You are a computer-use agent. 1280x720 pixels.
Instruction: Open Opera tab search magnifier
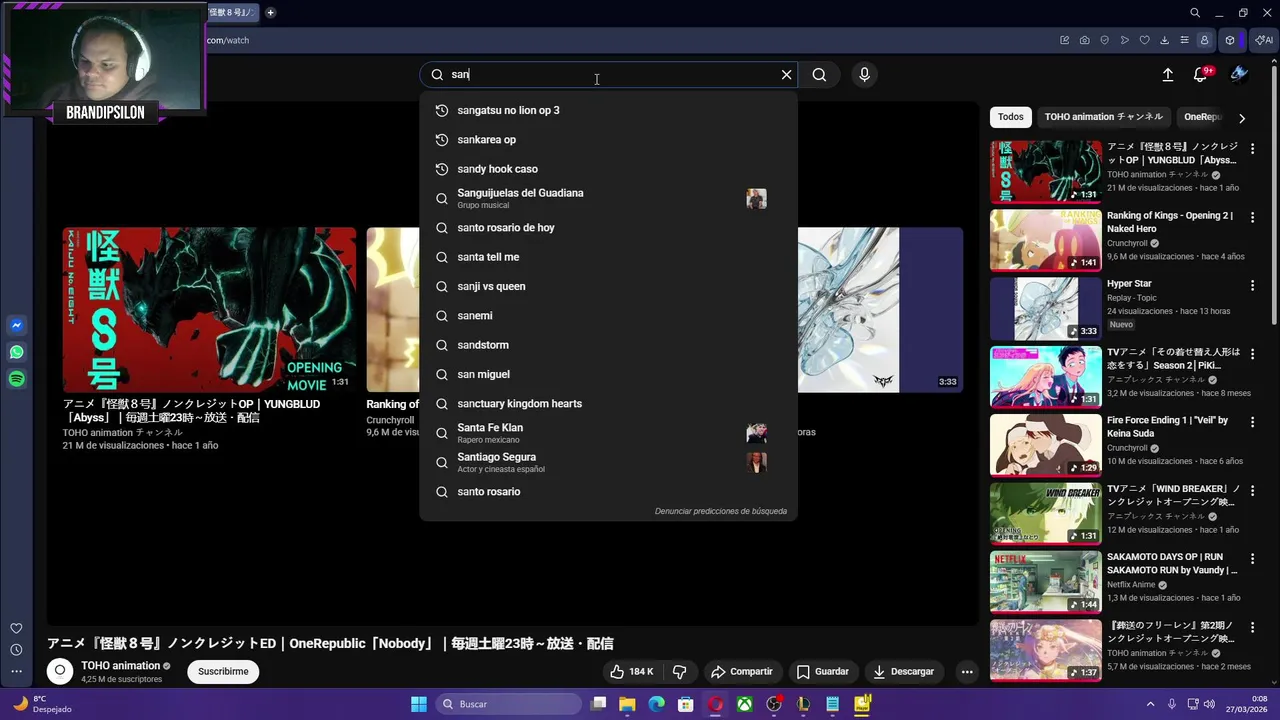pos(1195,13)
